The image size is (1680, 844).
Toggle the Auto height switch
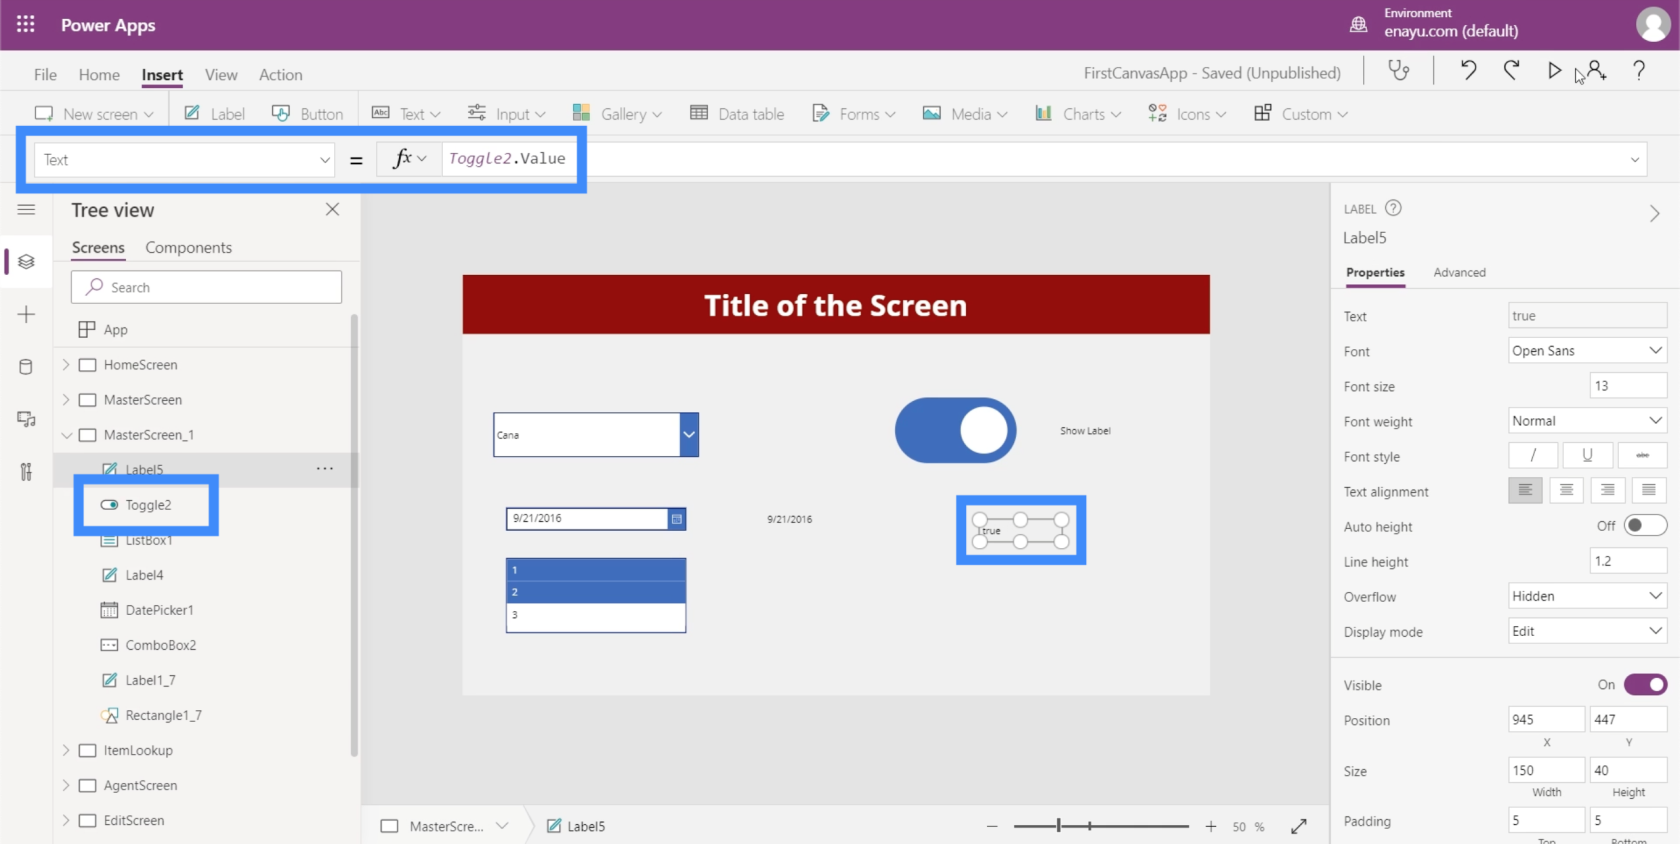click(1645, 526)
